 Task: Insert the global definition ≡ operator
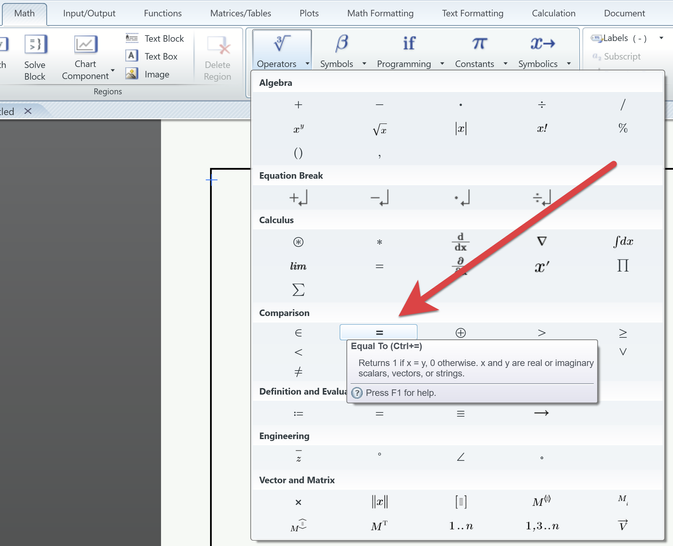pos(461,414)
